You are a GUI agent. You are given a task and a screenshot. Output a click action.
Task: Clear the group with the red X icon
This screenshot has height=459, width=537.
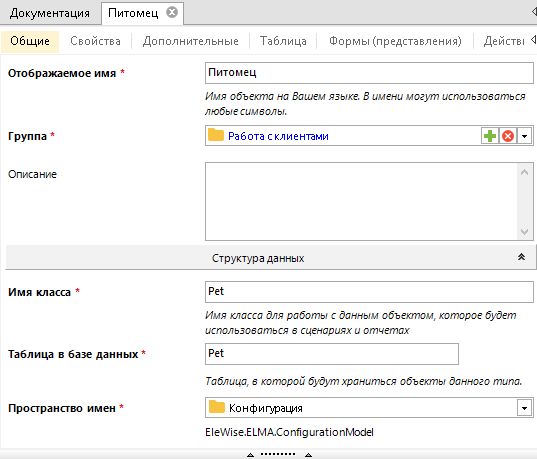click(x=508, y=136)
